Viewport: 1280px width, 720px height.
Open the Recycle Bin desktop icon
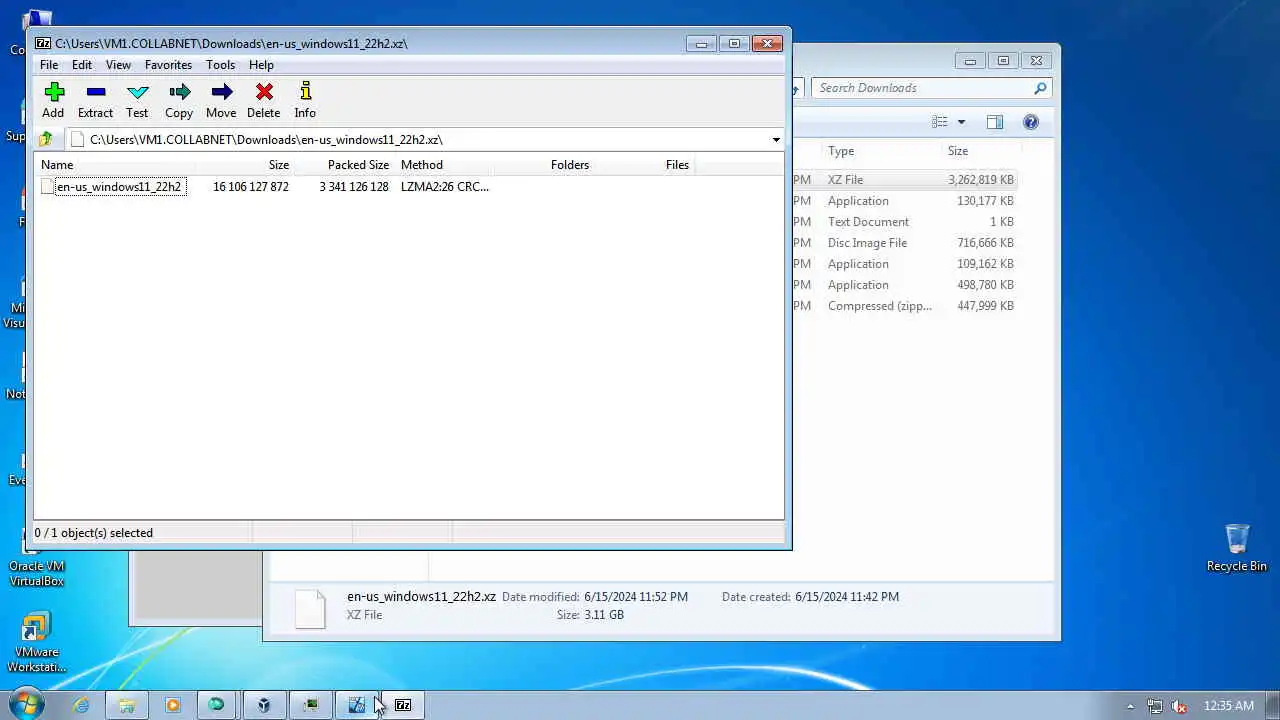[x=1237, y=548]
